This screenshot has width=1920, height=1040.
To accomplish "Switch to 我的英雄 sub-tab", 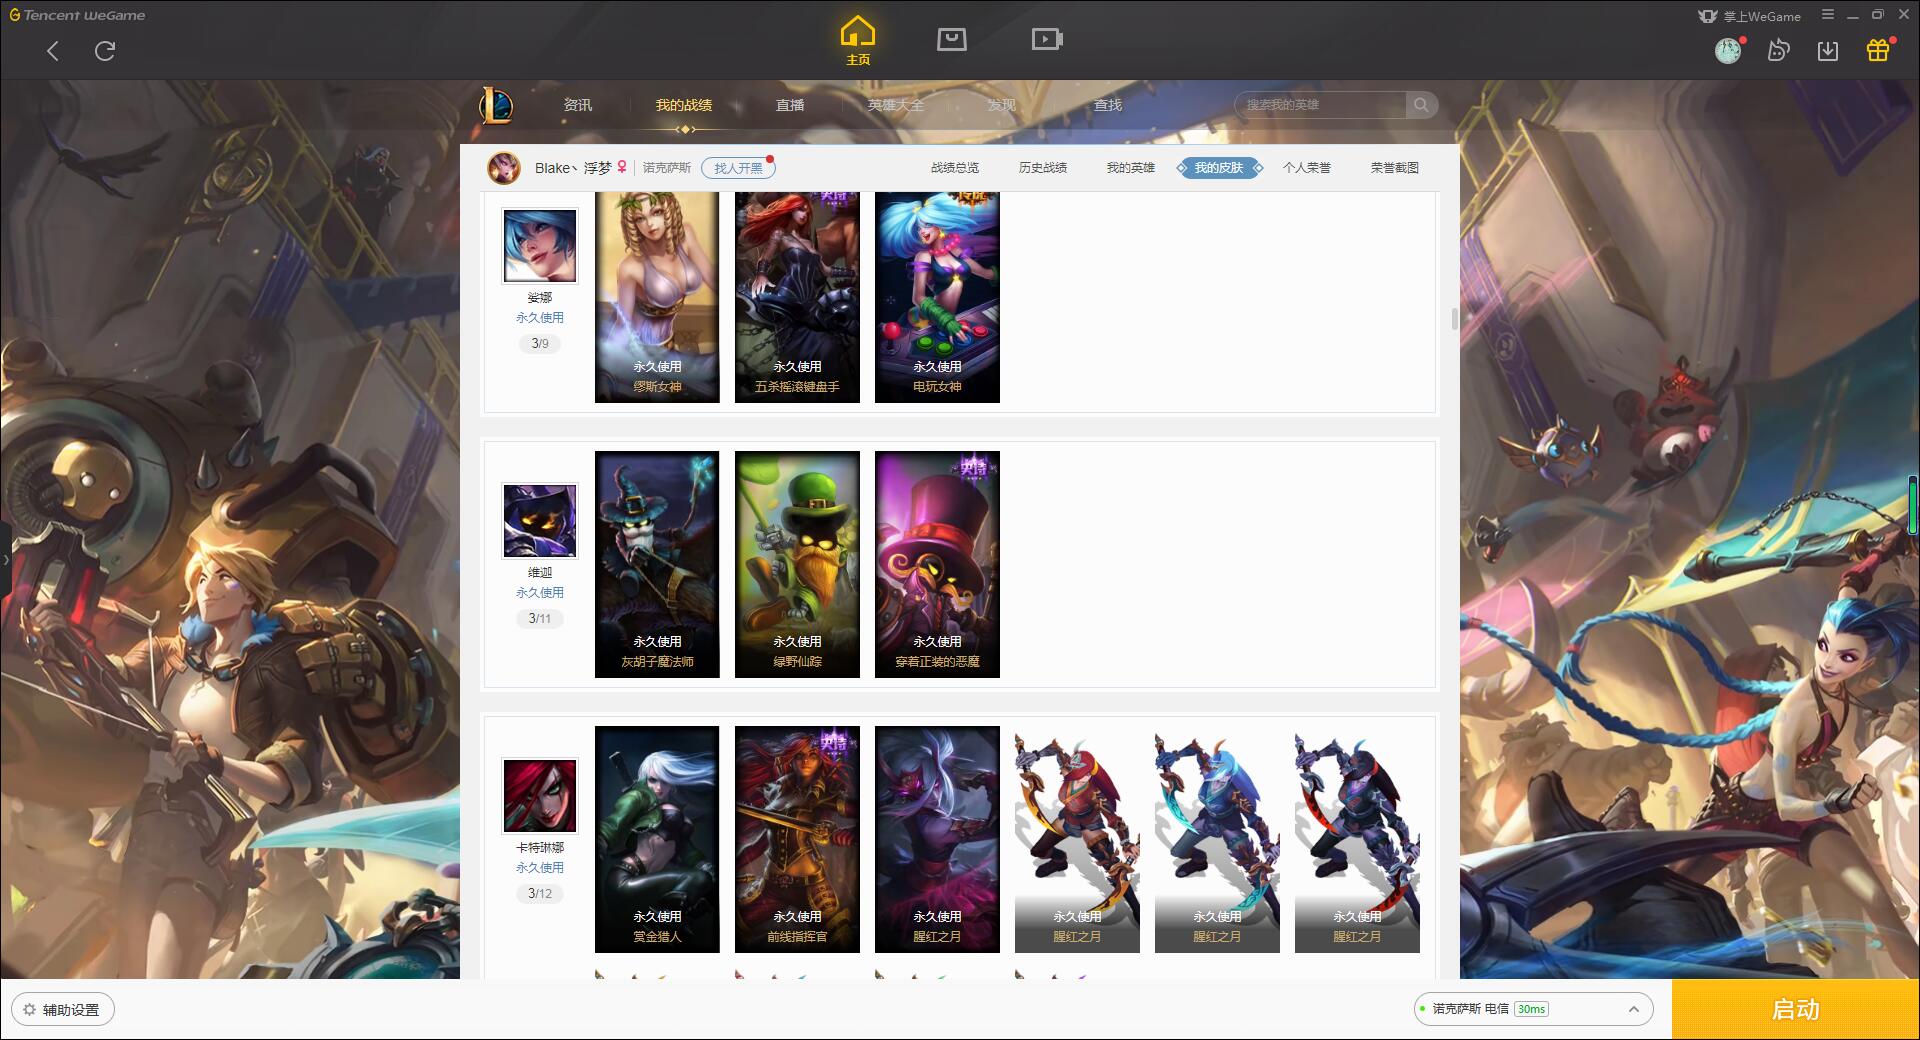I will tap(1131, 168).
